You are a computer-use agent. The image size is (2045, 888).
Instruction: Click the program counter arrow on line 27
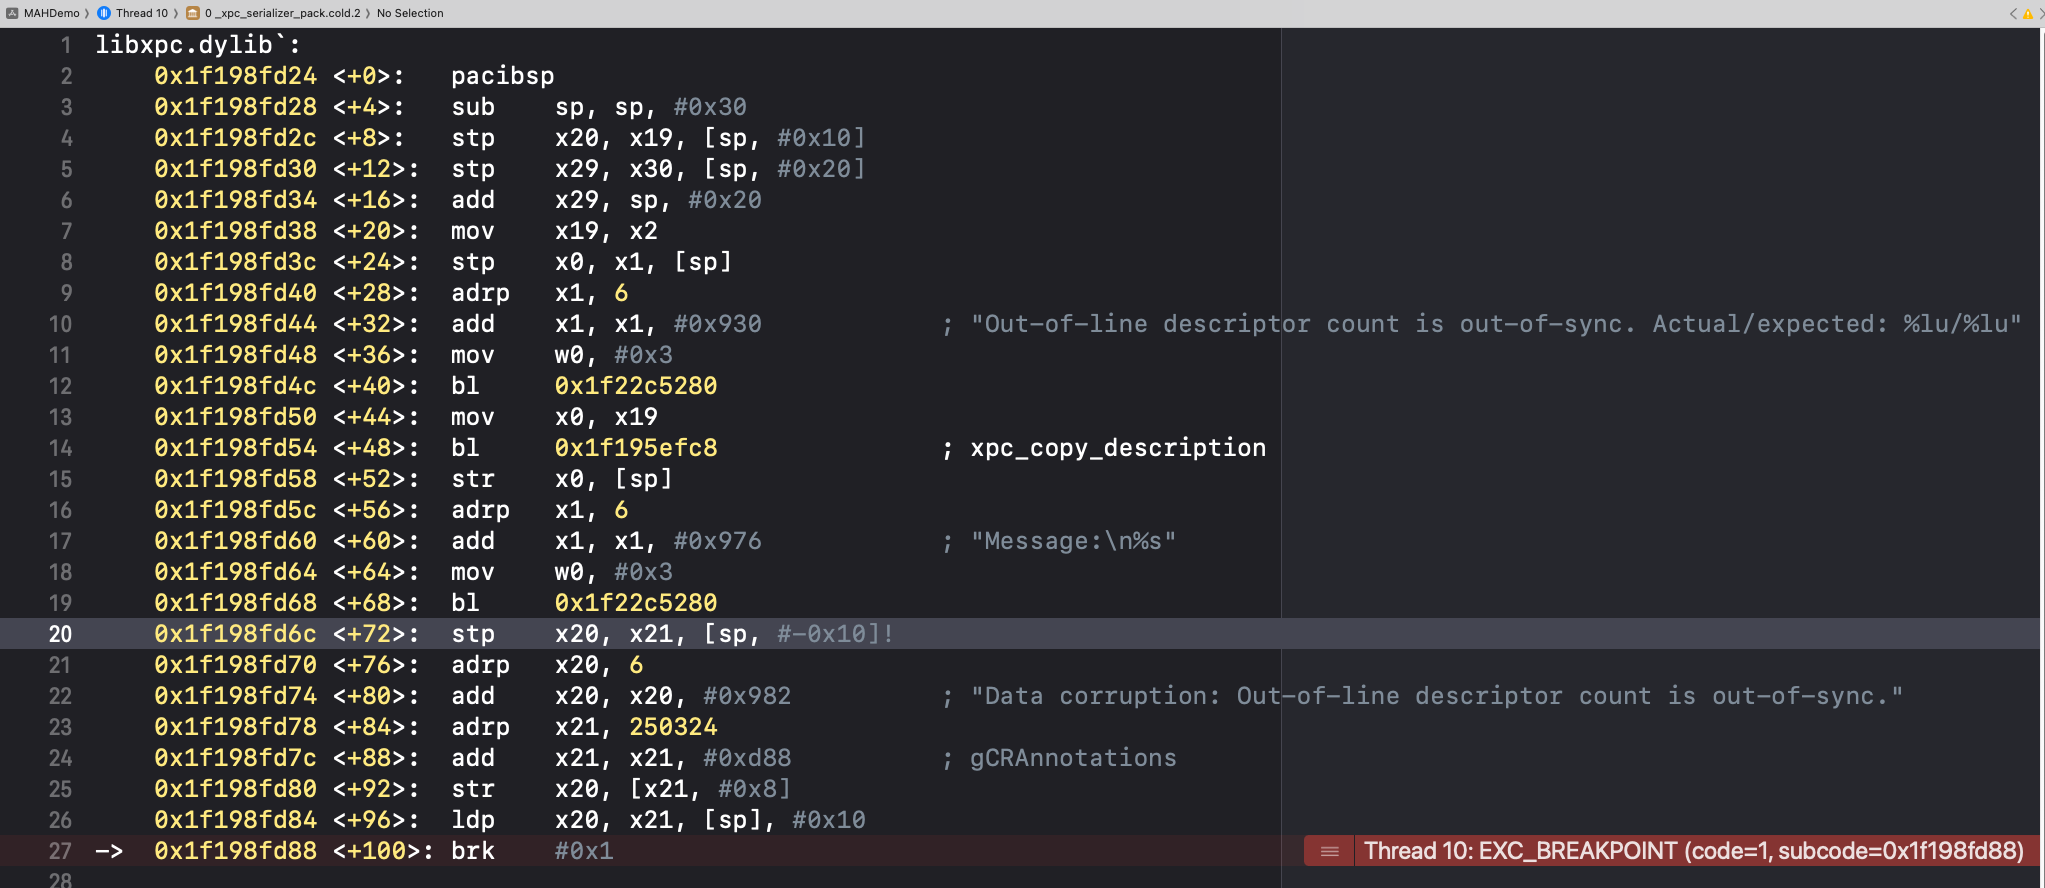click(108, 851)
